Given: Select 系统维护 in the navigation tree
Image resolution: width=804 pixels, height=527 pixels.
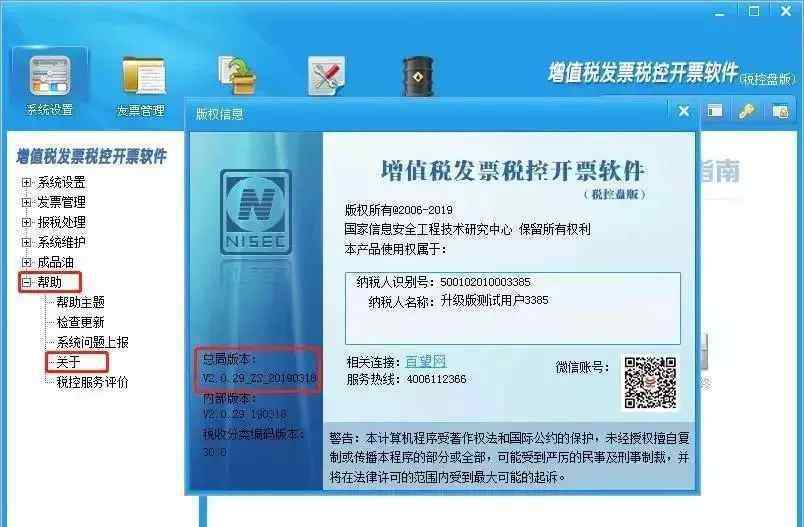Looking at the screenshot, I should pyautogui.click(x=62, y=242).
